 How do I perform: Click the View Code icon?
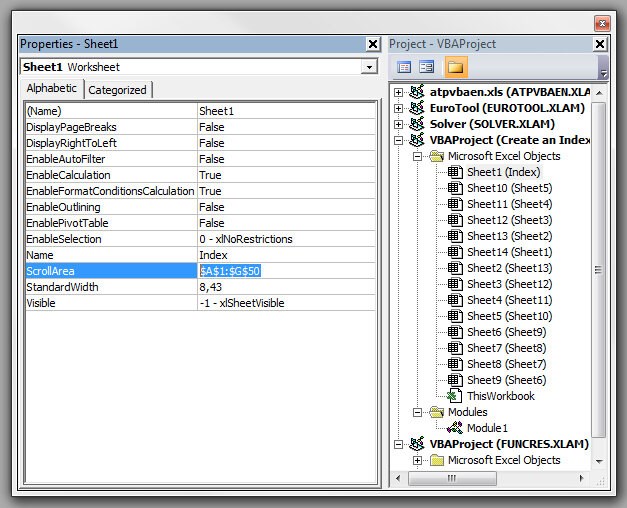pos(404,67)
